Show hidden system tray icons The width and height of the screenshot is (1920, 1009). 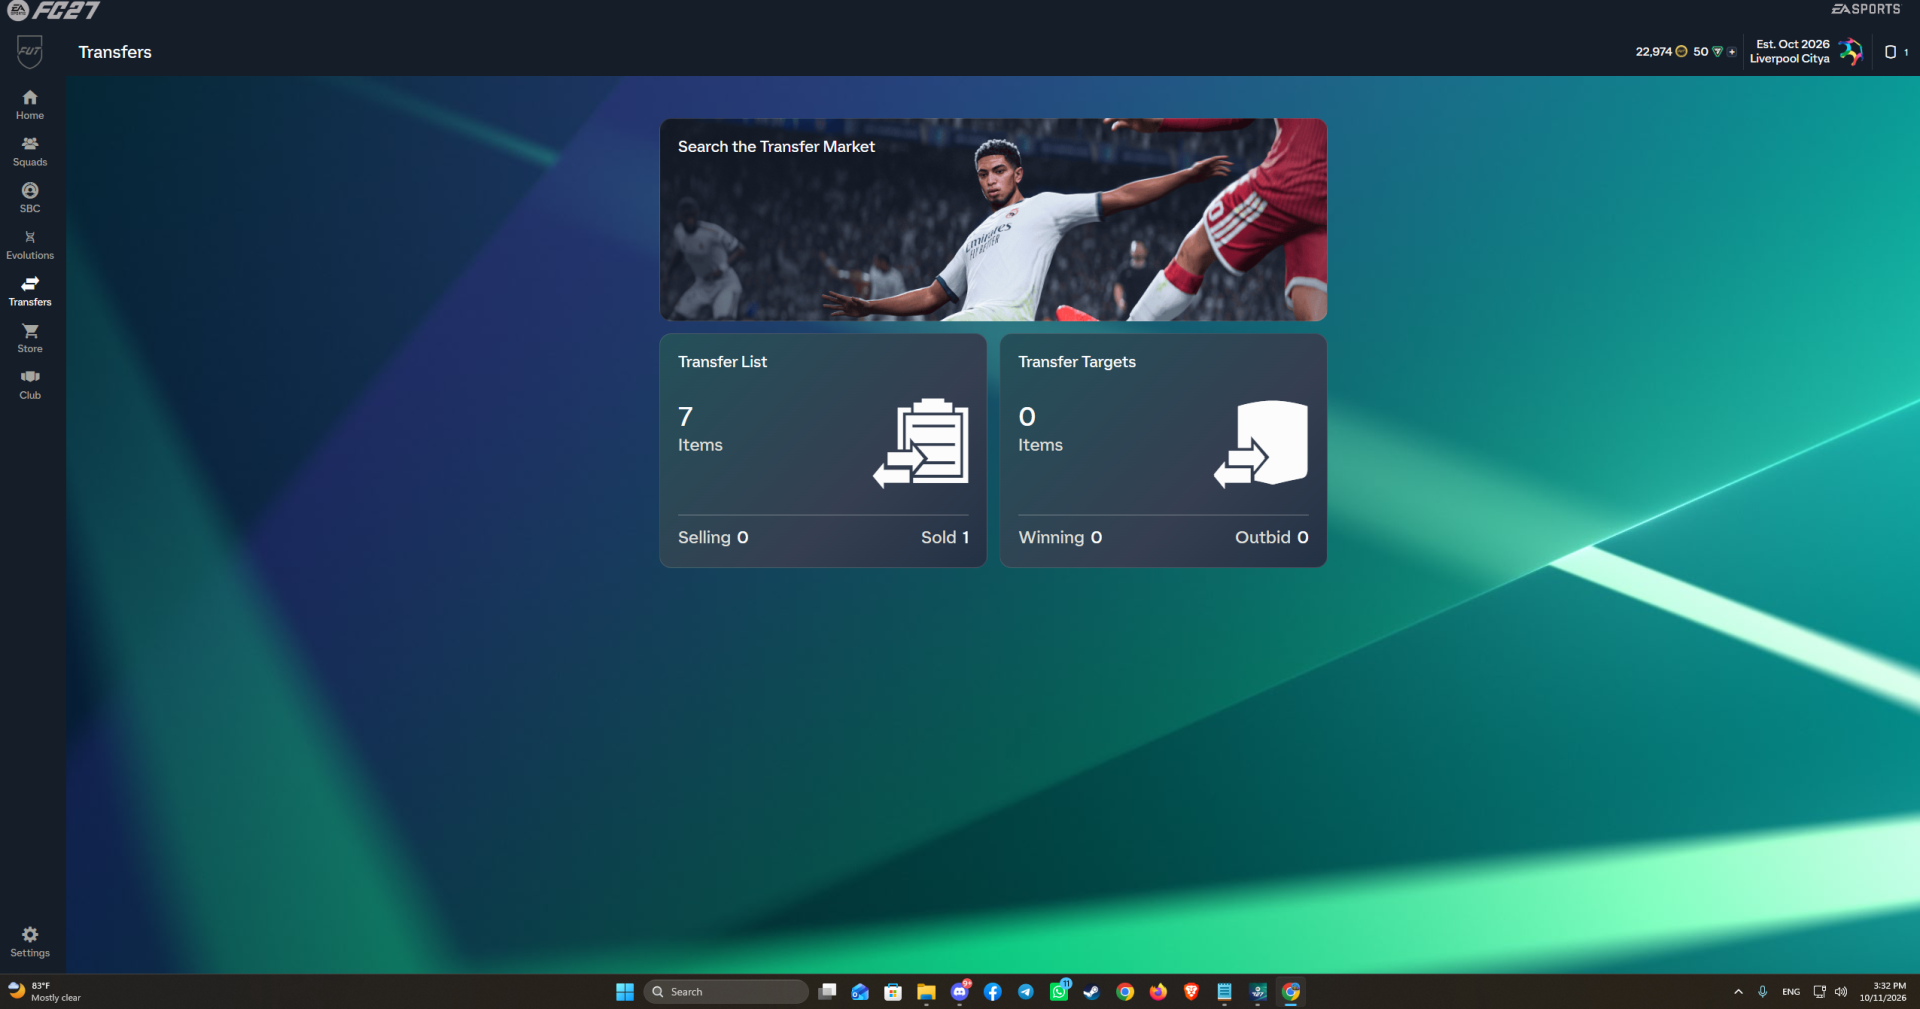[x=1738, y=992]
